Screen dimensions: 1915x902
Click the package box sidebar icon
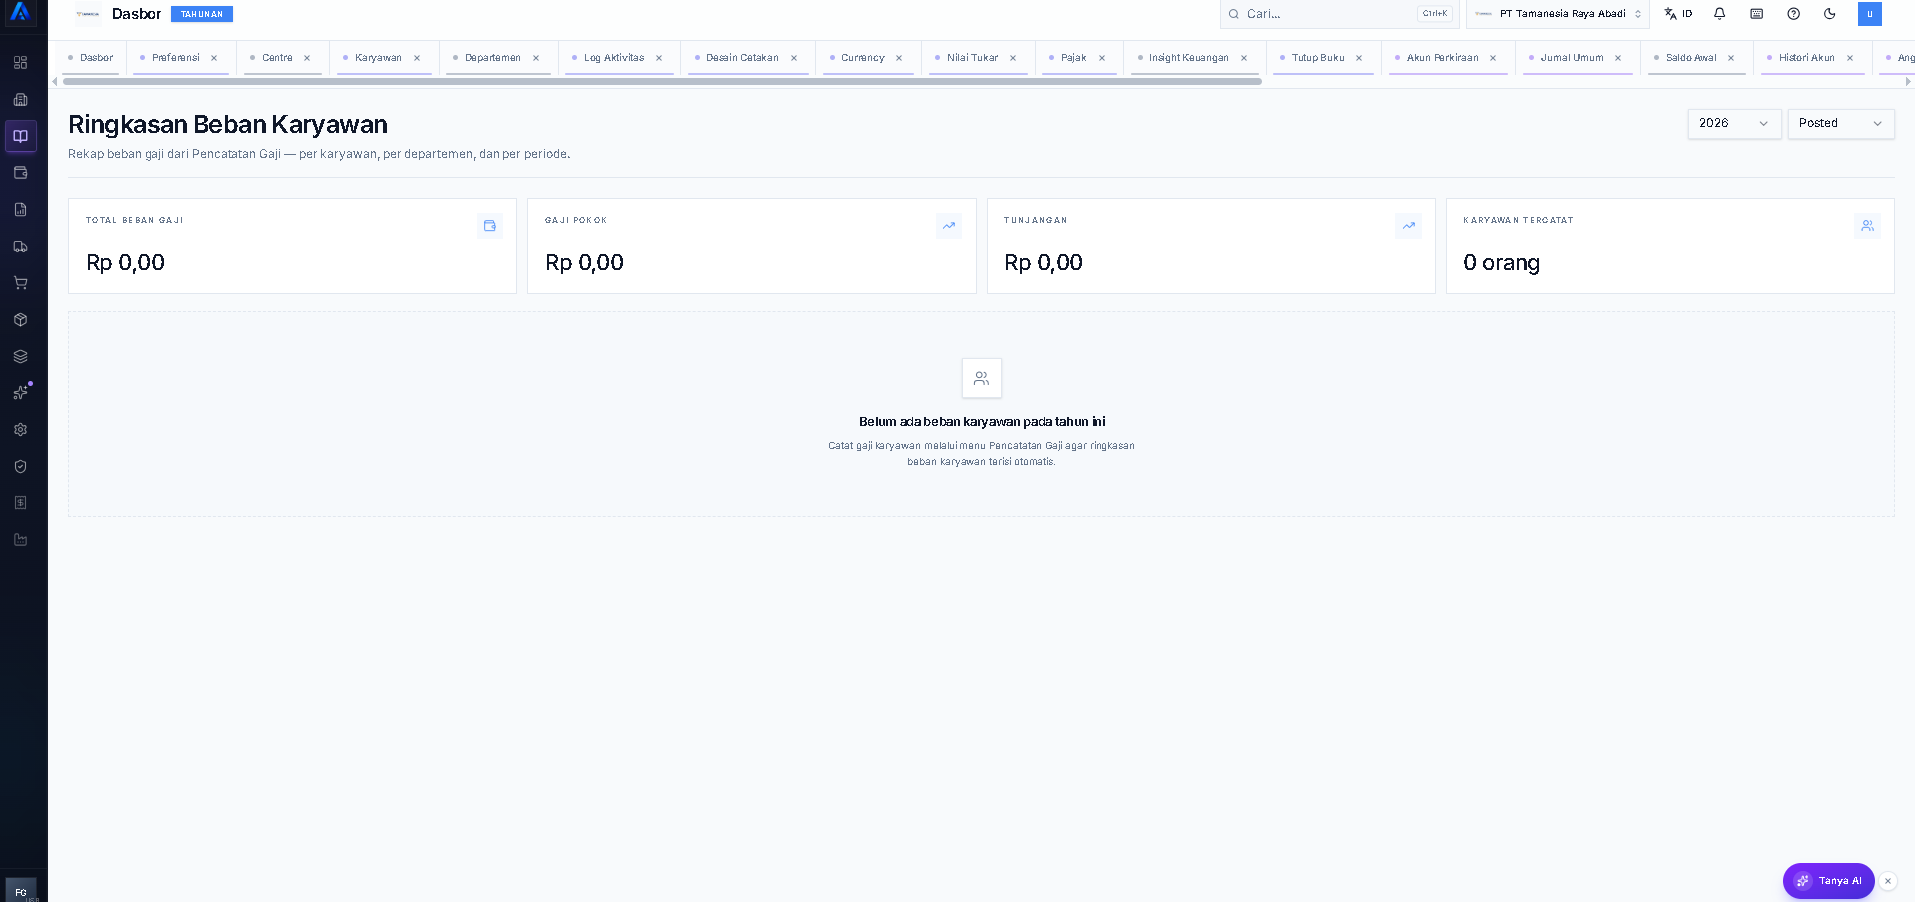20,320
